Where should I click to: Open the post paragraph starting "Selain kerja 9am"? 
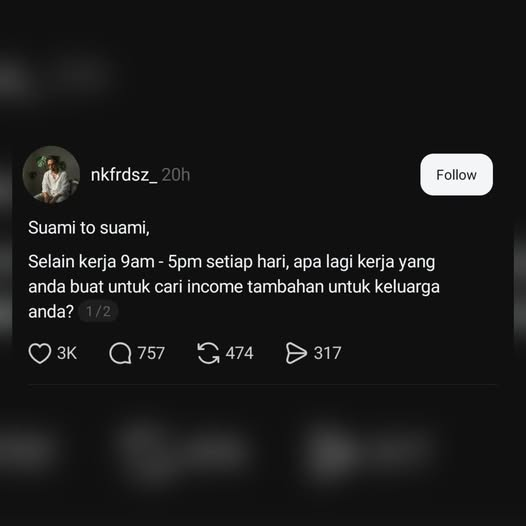coord(234,287)
